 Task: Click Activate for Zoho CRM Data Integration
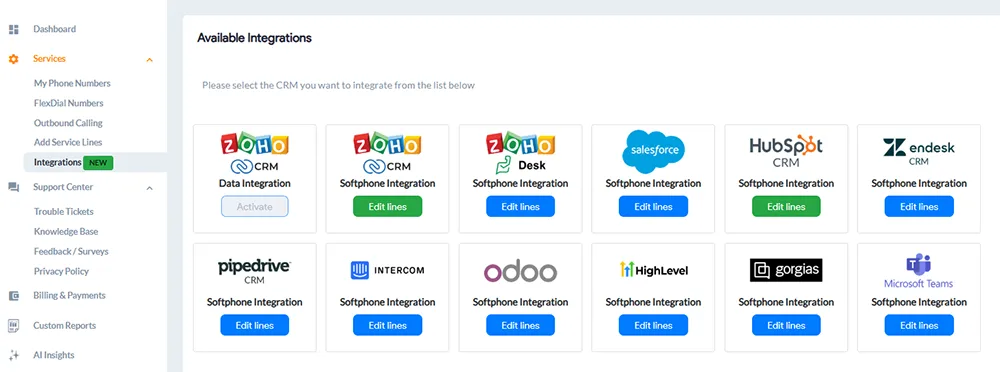click(x=254, y=207)
